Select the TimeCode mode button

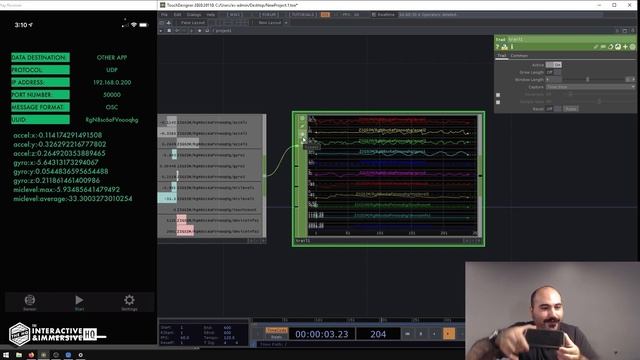pyautogui.click(x=276, y=330)
